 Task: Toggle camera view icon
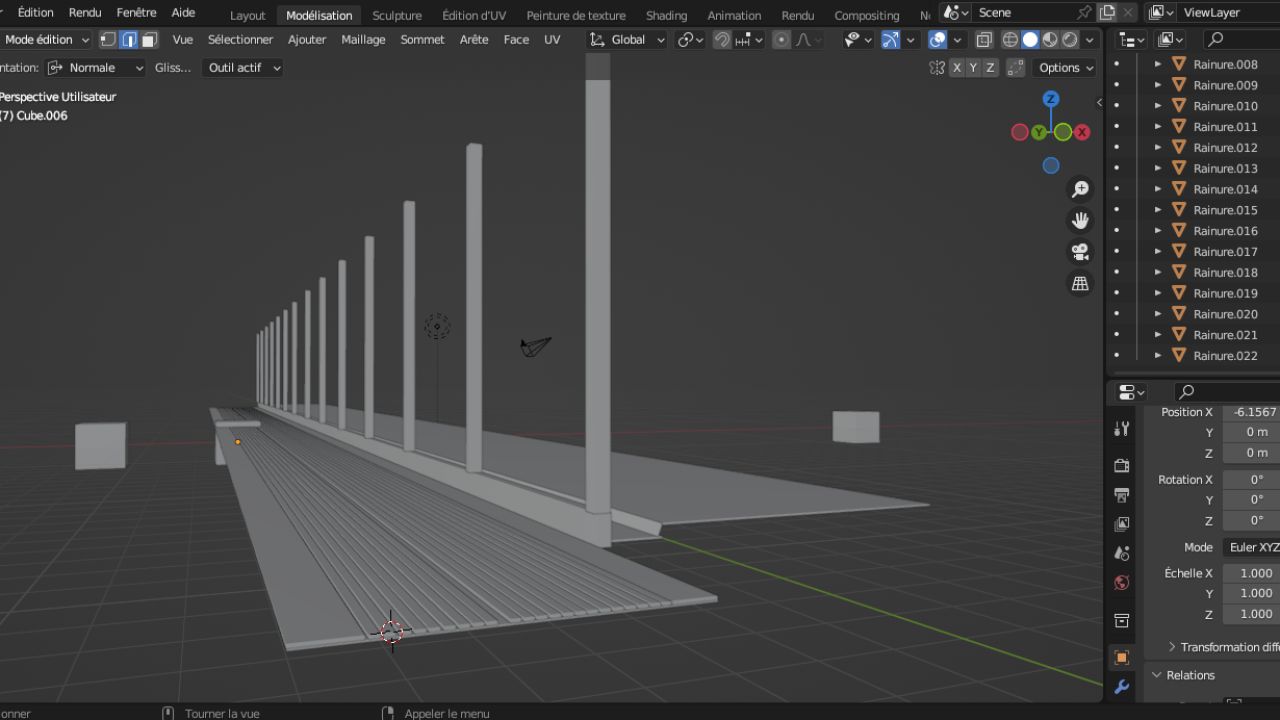[x=1080, y=252]
